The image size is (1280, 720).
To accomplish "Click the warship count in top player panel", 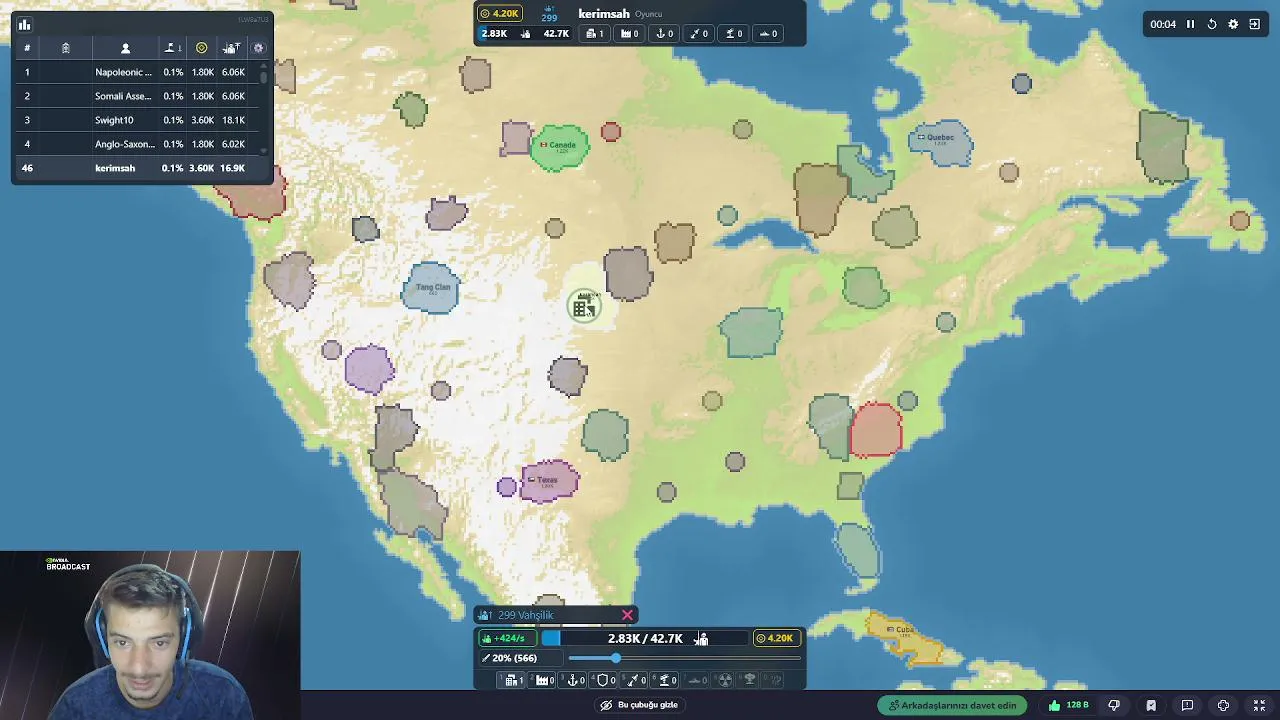I will [x=769, y=34].
